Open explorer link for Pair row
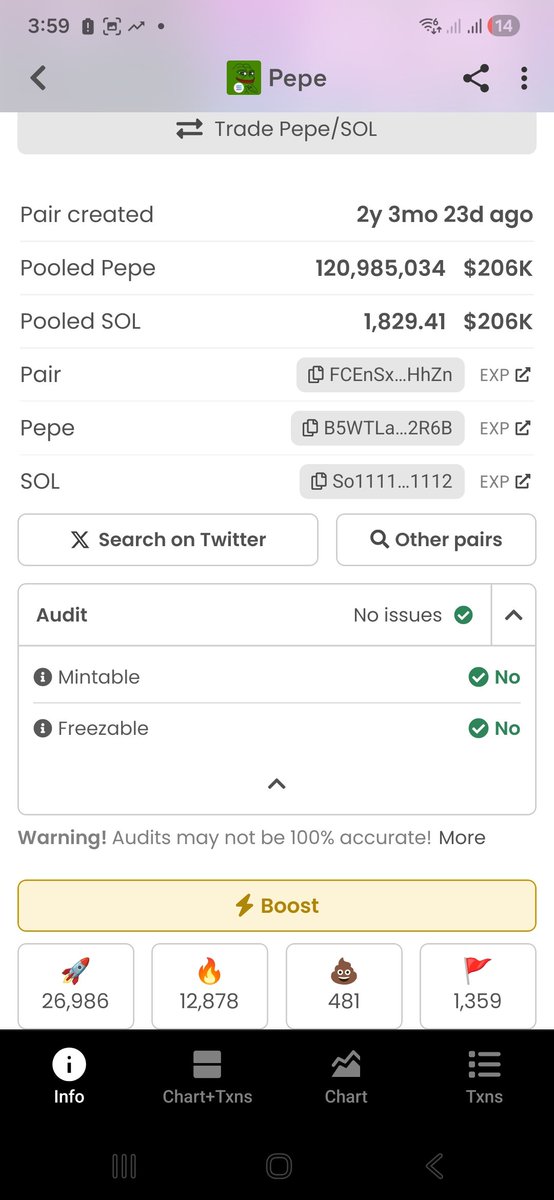Image resolution: width=554 pixels, height=1200 pixels. coord(505,375)
